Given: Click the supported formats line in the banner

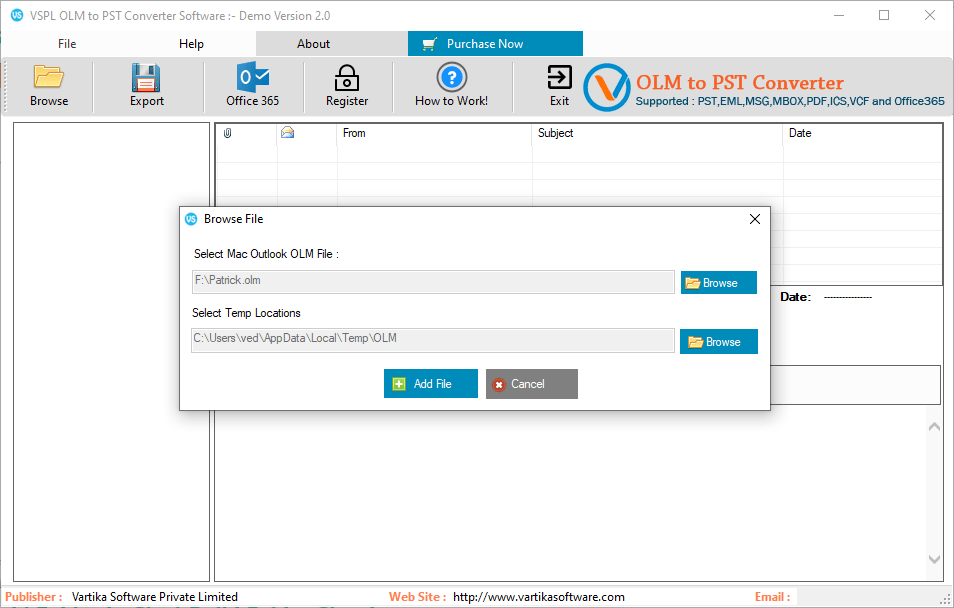Looking at the screenshot, I should coord(790,101).
